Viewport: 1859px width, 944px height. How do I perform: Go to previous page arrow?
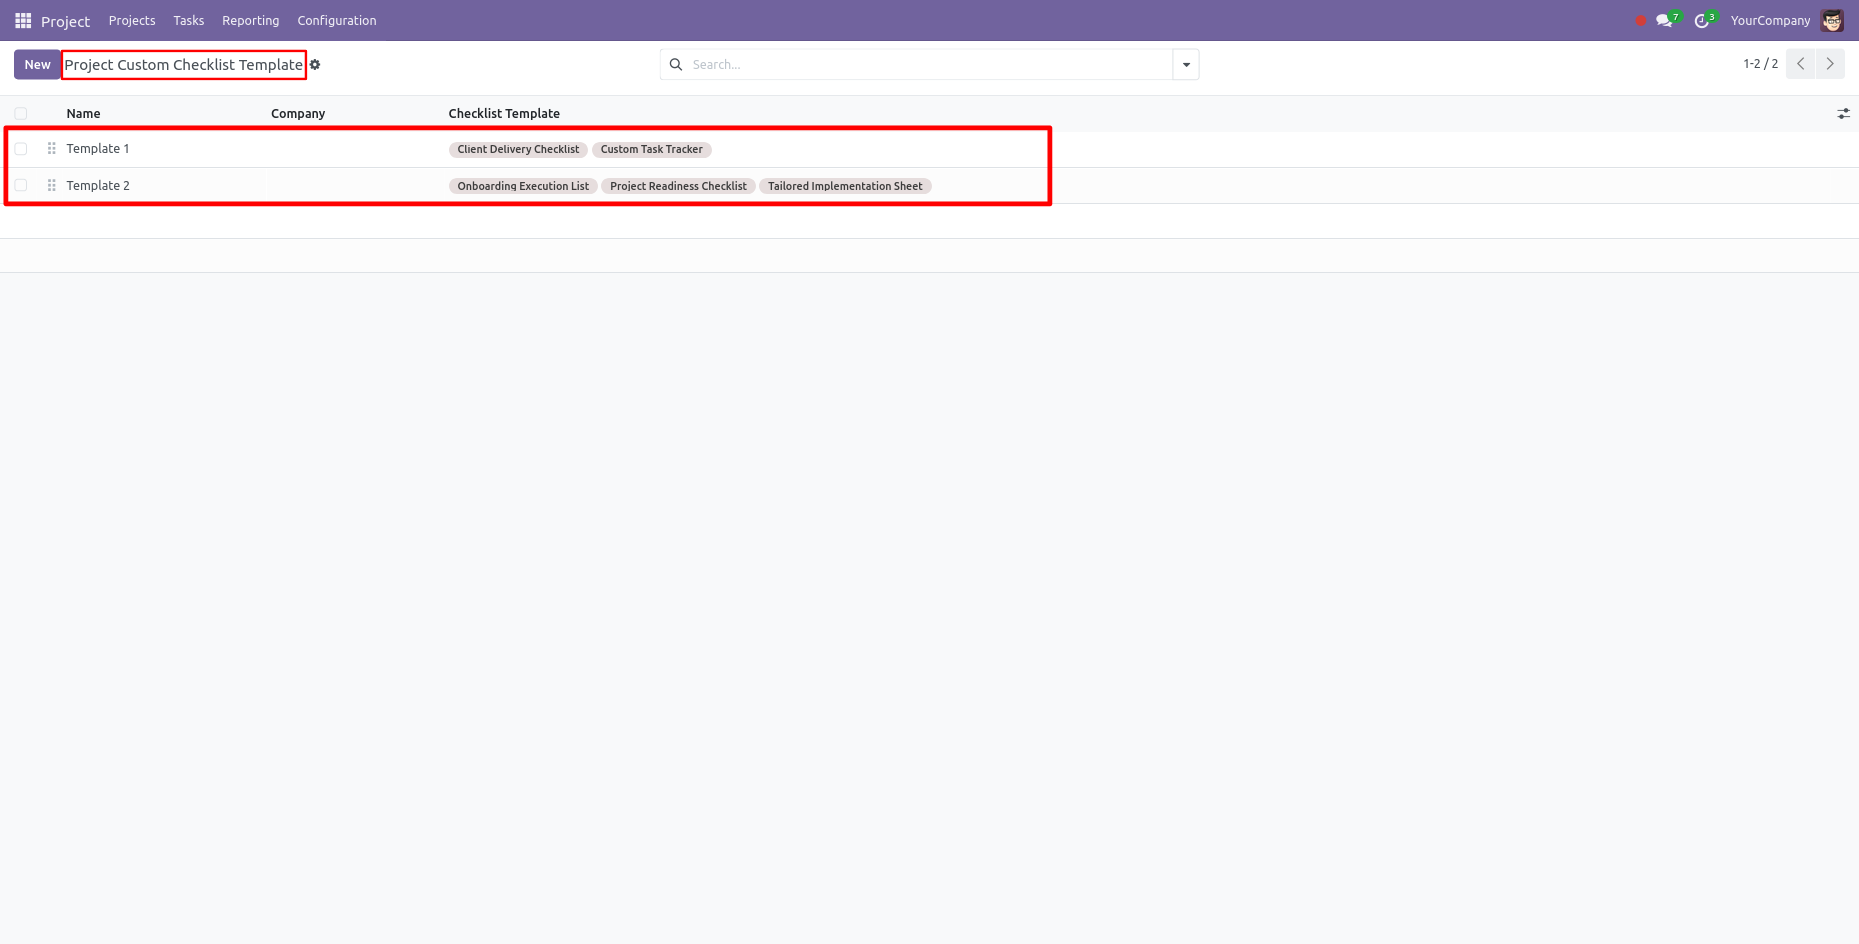[1801, 64]
